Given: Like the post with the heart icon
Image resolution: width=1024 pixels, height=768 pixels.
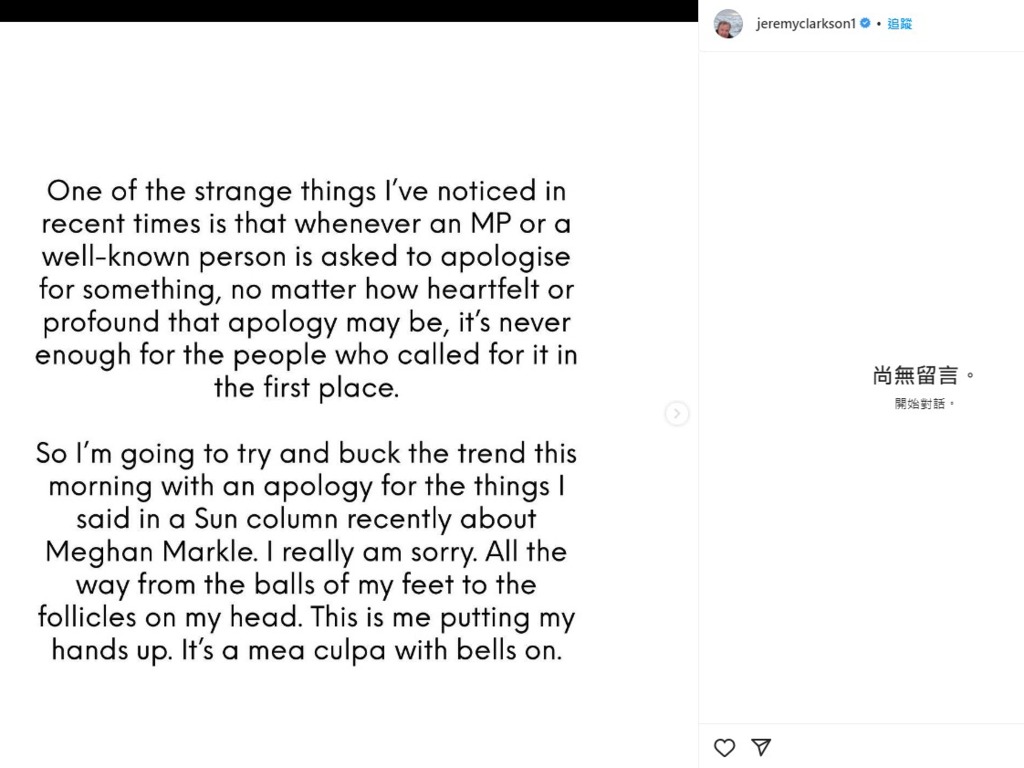Looking at the screenshot, I should pos(724,747).
